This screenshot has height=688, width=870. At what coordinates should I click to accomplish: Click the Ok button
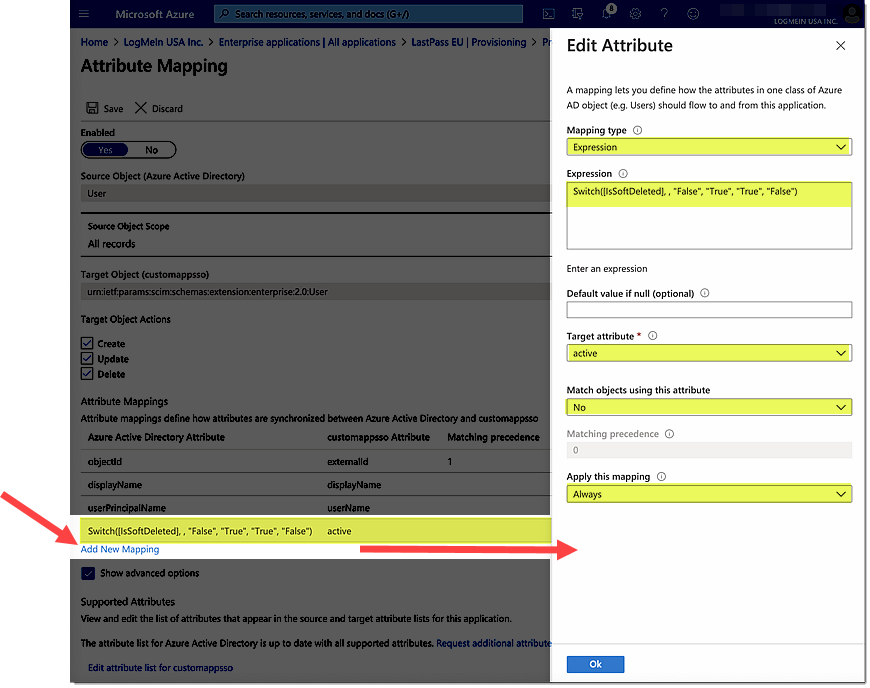click(x=595, y=664)
